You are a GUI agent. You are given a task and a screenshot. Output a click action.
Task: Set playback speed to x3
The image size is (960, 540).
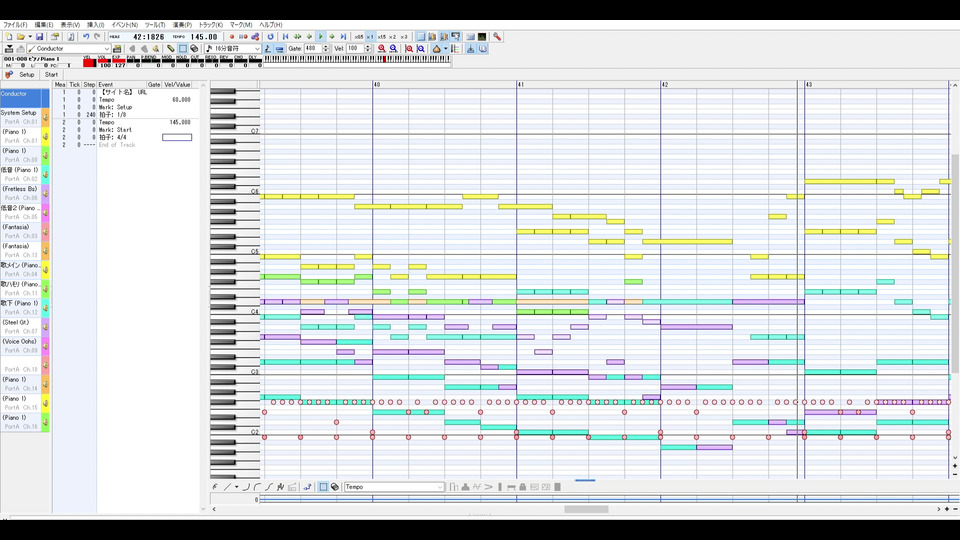tap(404, 37)
